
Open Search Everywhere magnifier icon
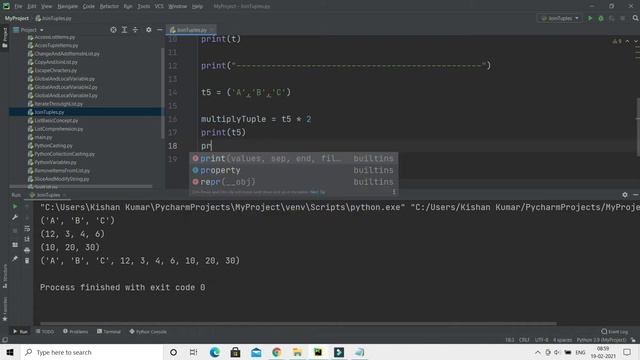point(635,18)
